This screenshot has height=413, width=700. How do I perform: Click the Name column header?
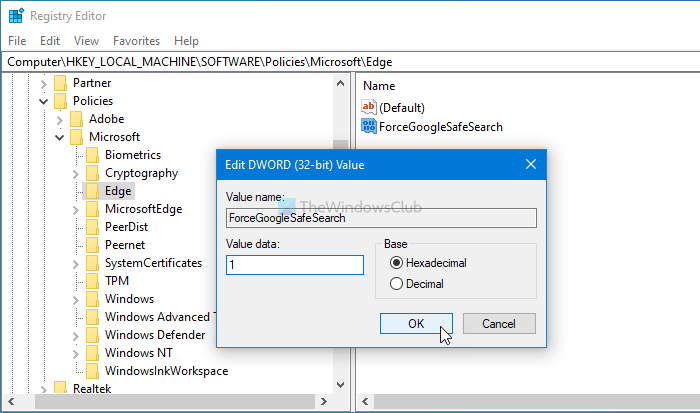coord(379,86)
